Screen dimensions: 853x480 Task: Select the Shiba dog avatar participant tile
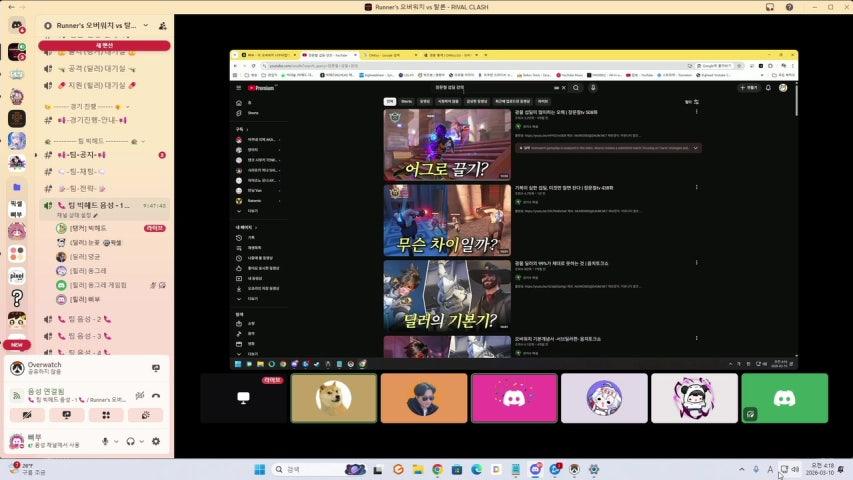coord(333,398)
